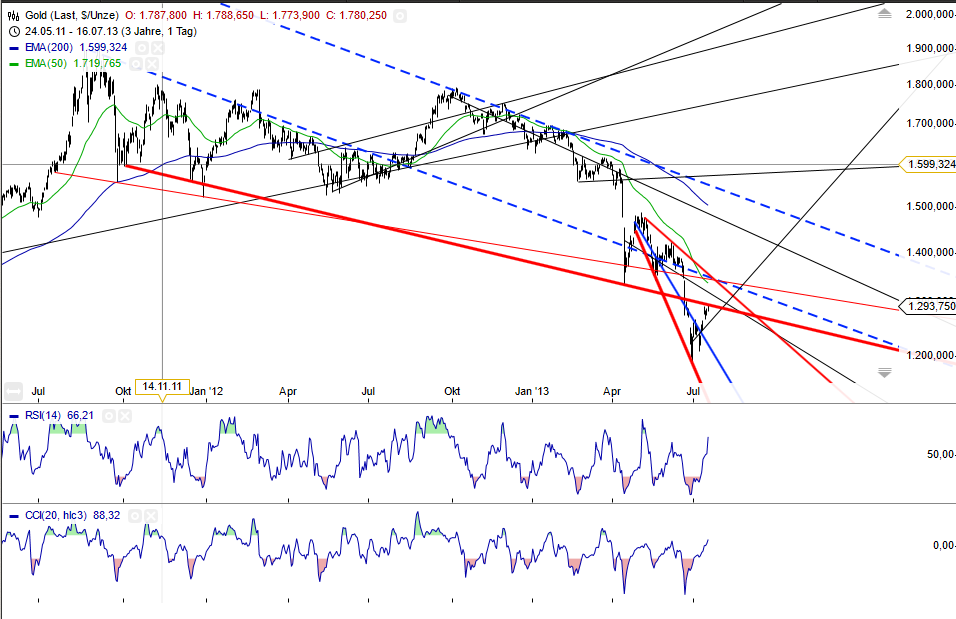Click the down triangle below the price scale

pos(883,371)
